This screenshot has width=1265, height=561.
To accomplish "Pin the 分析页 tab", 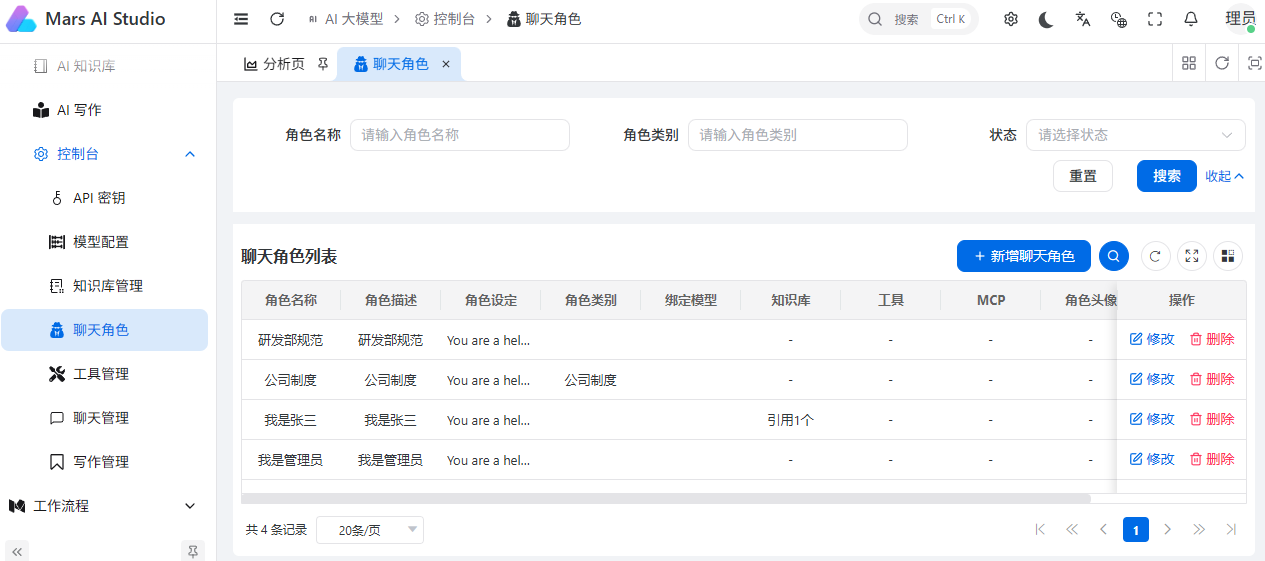I will pyautogui.click(x=323, y=63).
